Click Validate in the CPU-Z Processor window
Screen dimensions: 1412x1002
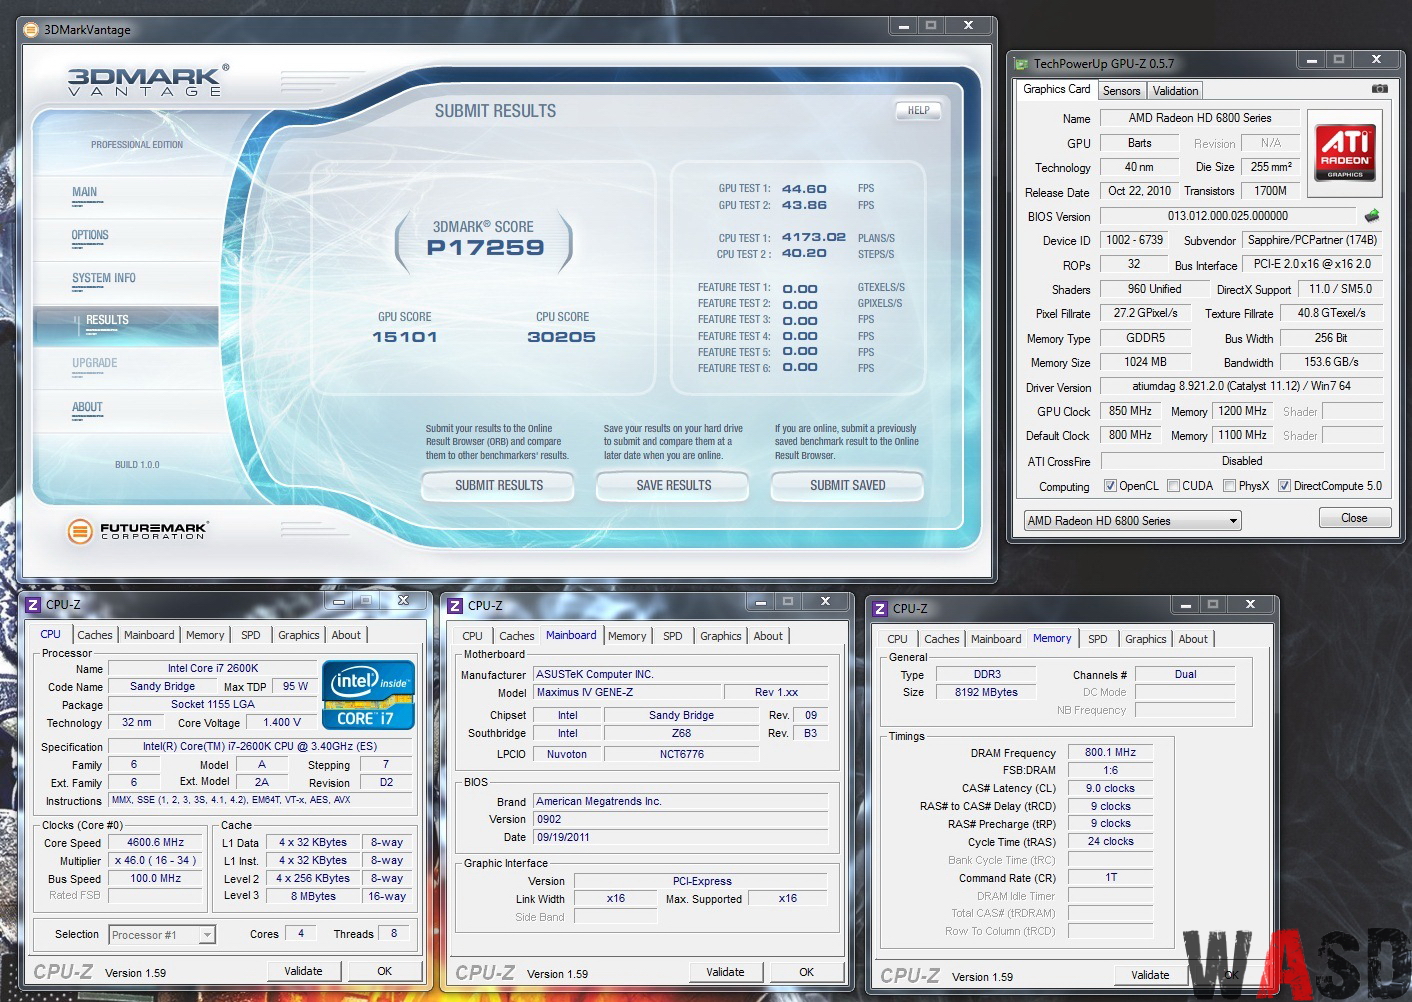[x=304, y=971]
